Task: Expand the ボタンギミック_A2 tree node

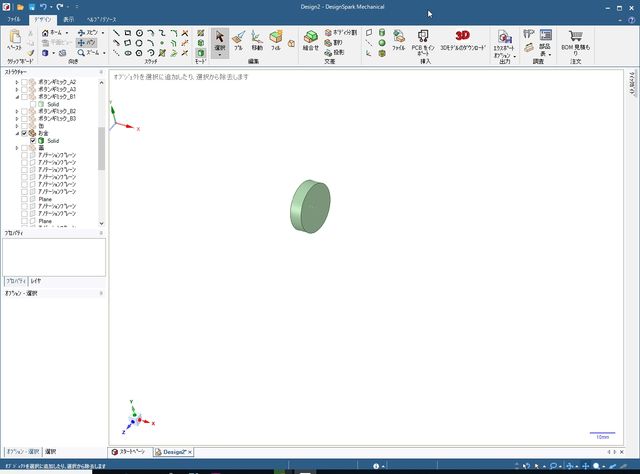Action: click(17, 82)
